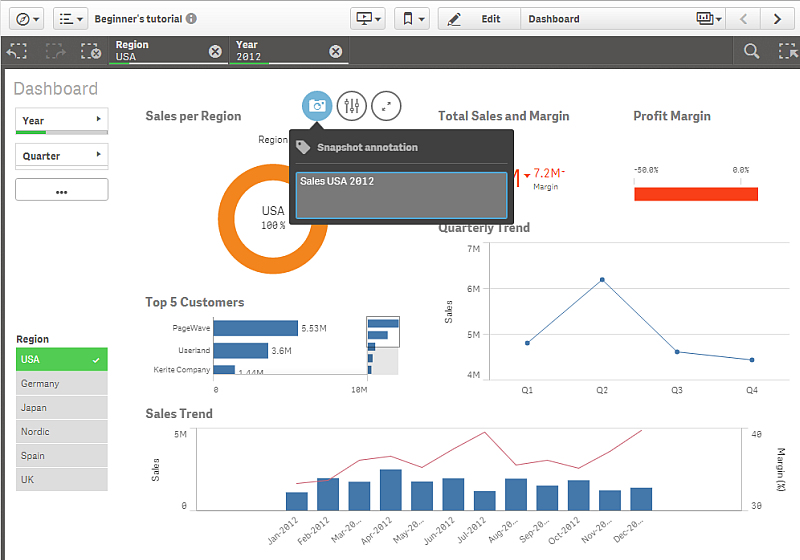The width and height of the screenshot is (800, 560).
Task: Open the exploration menu sliders icon
Action: pyautogui.click(x=352, y=105)
